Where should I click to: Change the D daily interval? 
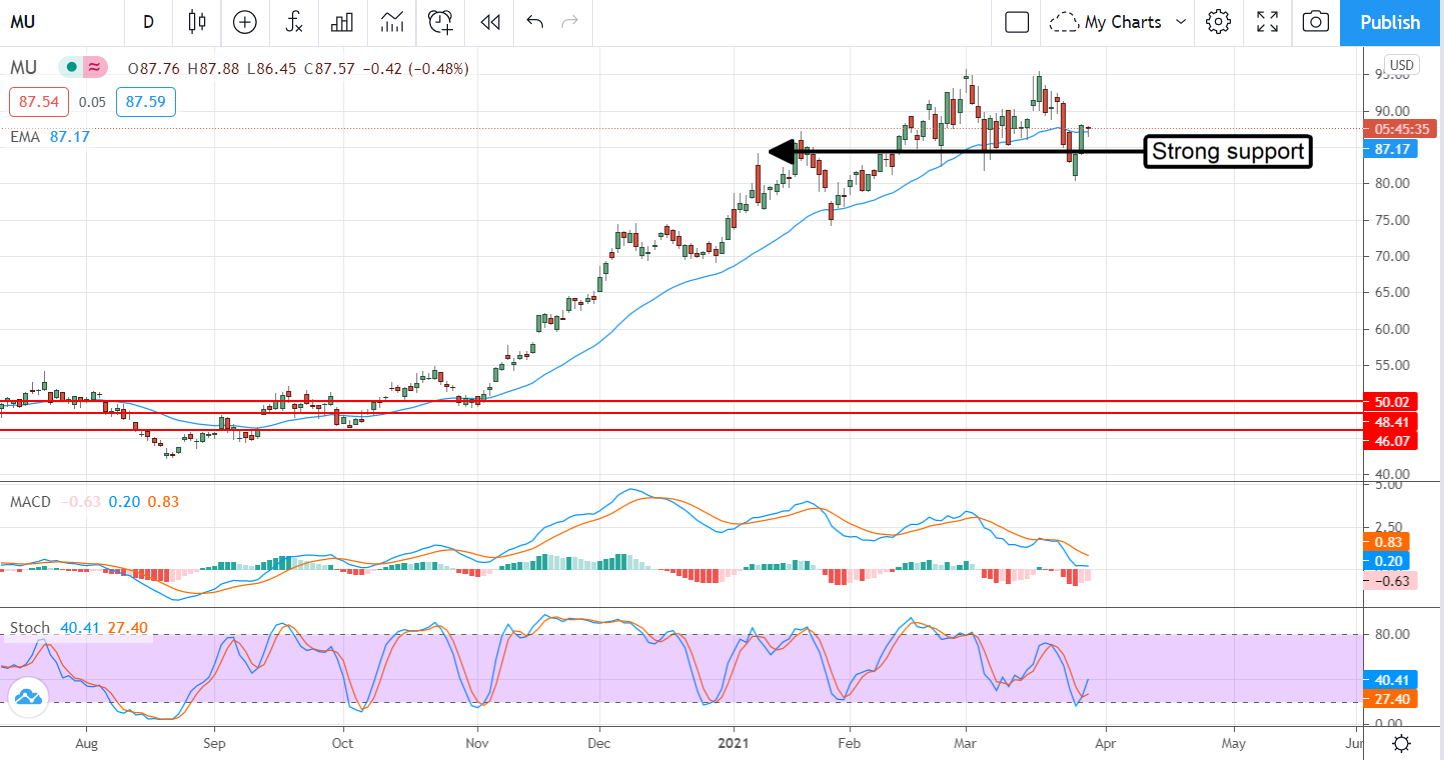148,22
